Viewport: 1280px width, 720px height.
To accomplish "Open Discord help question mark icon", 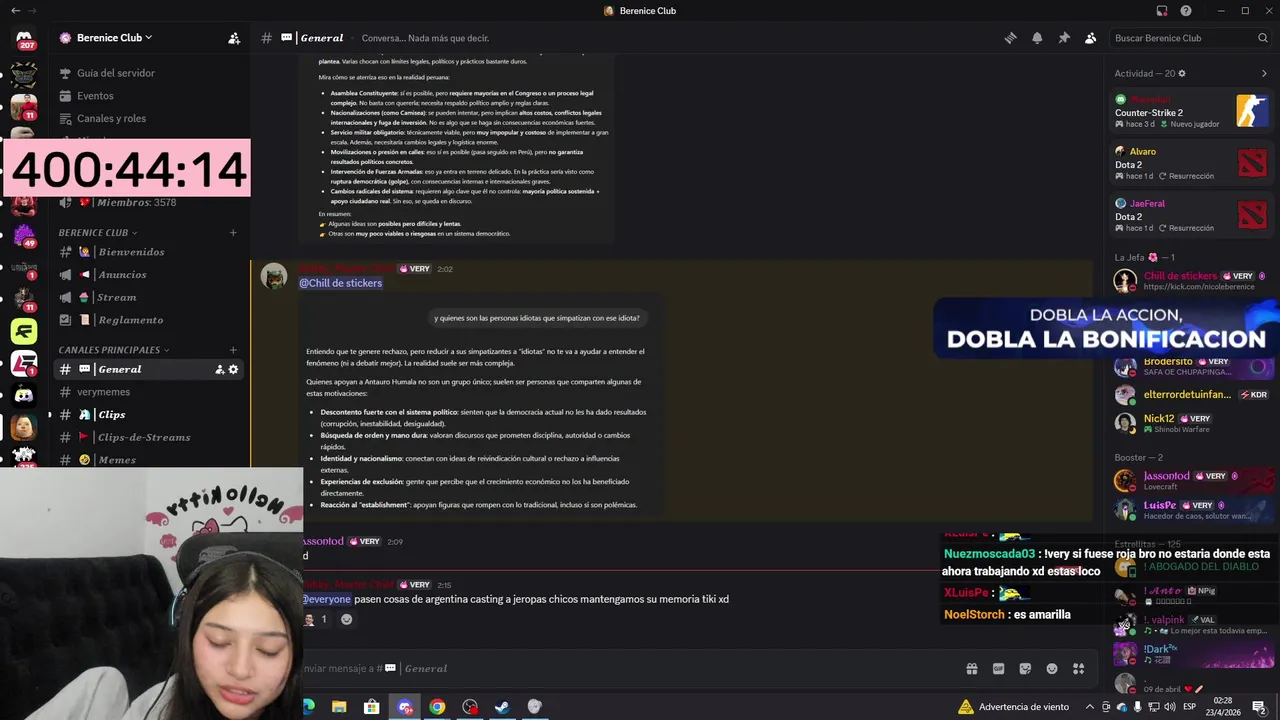I will [1186, 11].
